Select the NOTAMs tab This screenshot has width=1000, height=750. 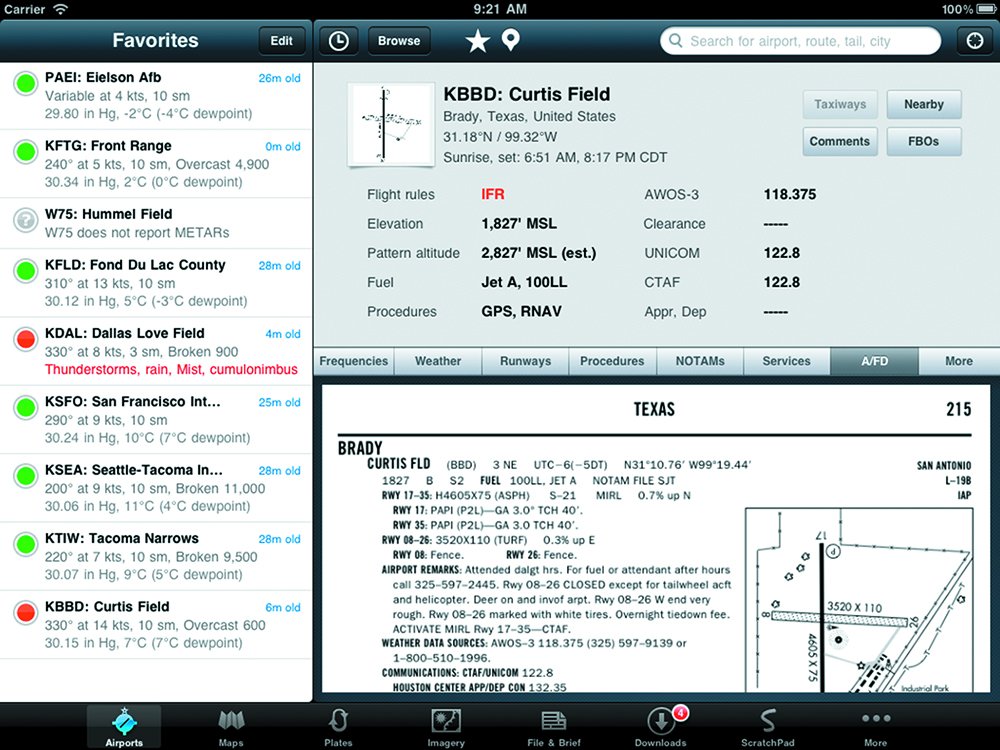point(700,361)
